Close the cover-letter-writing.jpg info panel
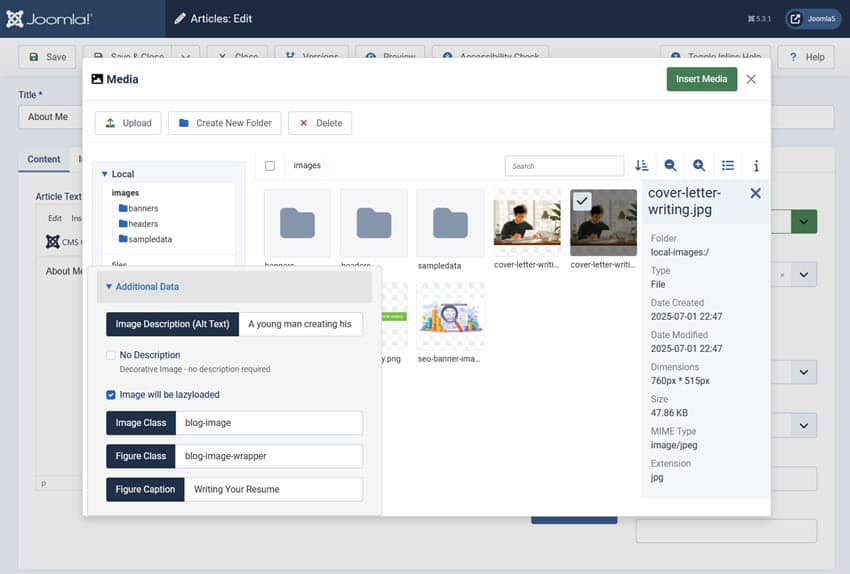The width and height of the screenshot is (850, 574). coord(755,193)
